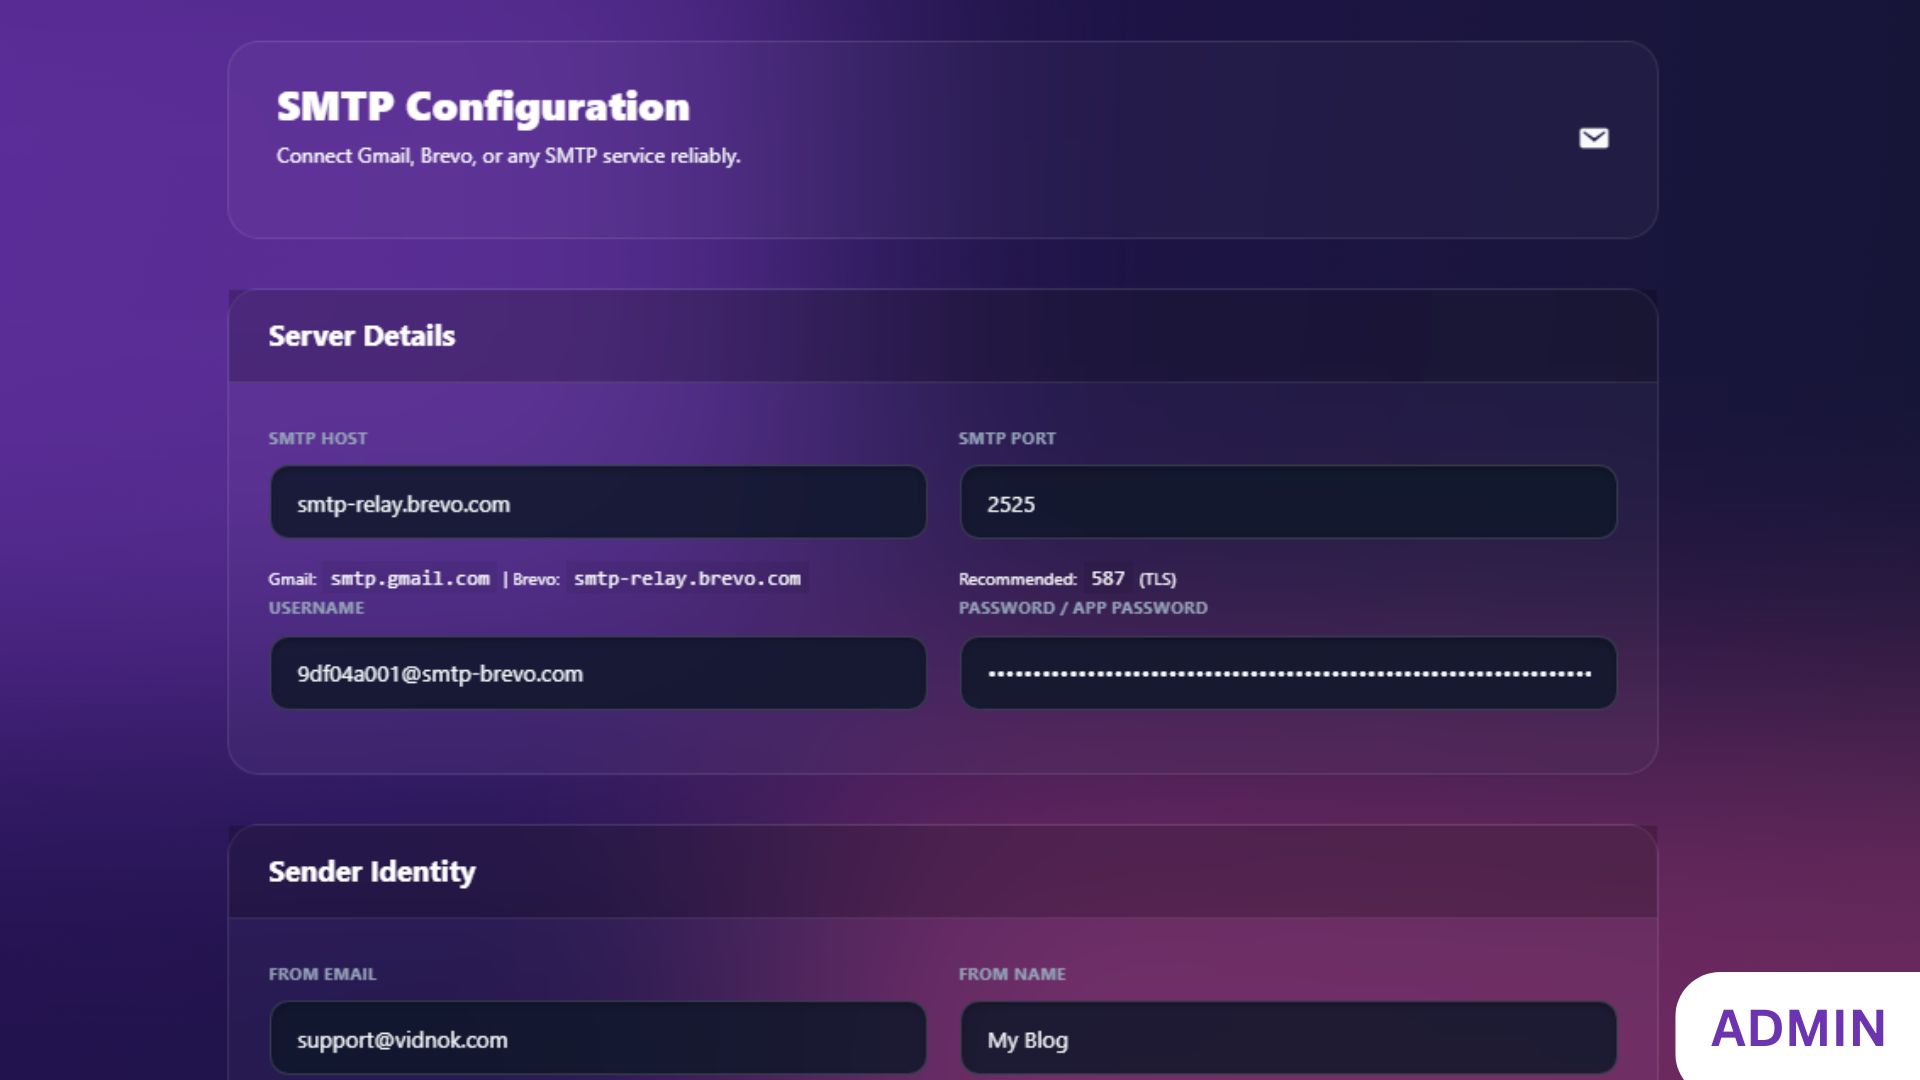Focus the Username input field

click(x=598, y=674)
